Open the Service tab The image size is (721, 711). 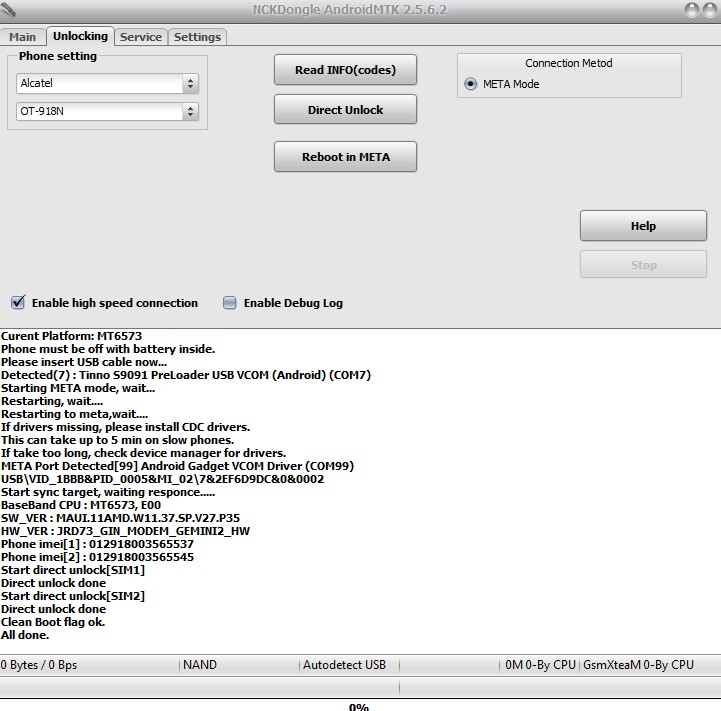click(141, 37)
